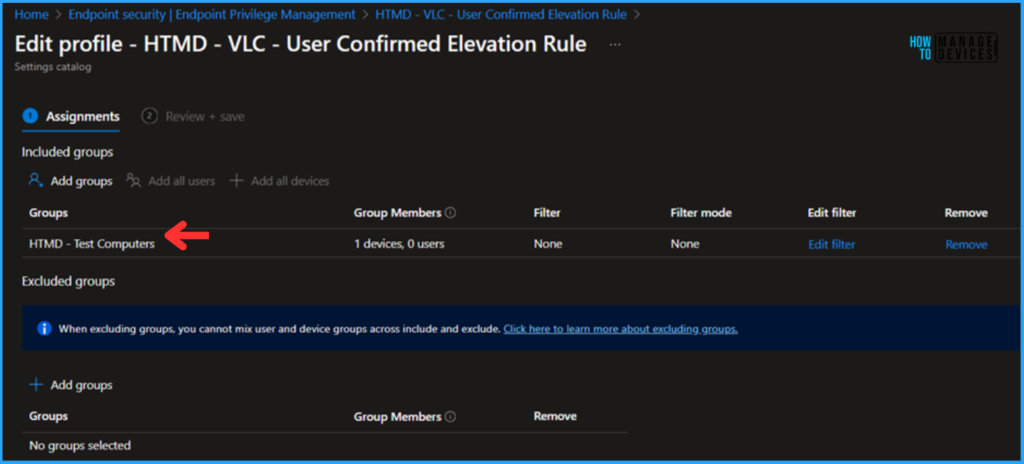This screenshot has width=1024, height=464.
Task: Click the Filter mode column header
Action: pos(701,212)
